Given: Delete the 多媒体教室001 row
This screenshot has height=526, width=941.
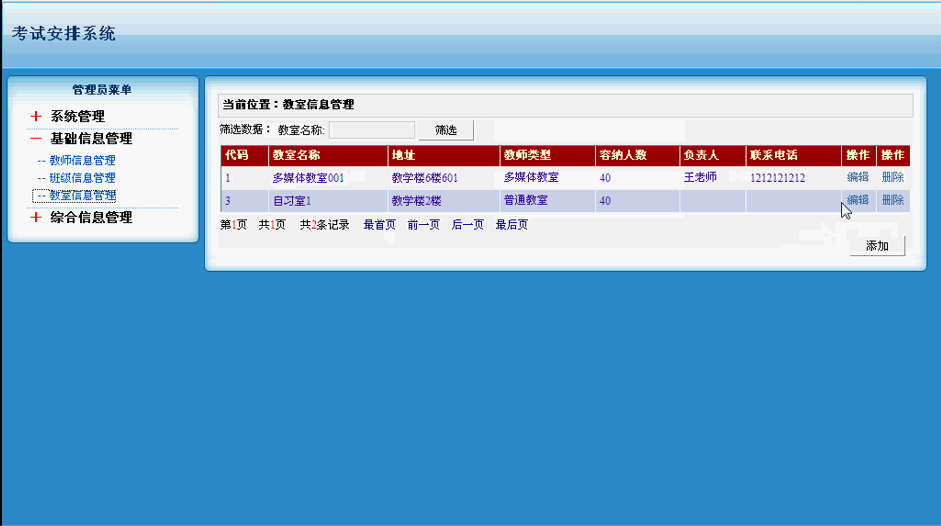Looking at the screenshot, I should coord(892,177).
